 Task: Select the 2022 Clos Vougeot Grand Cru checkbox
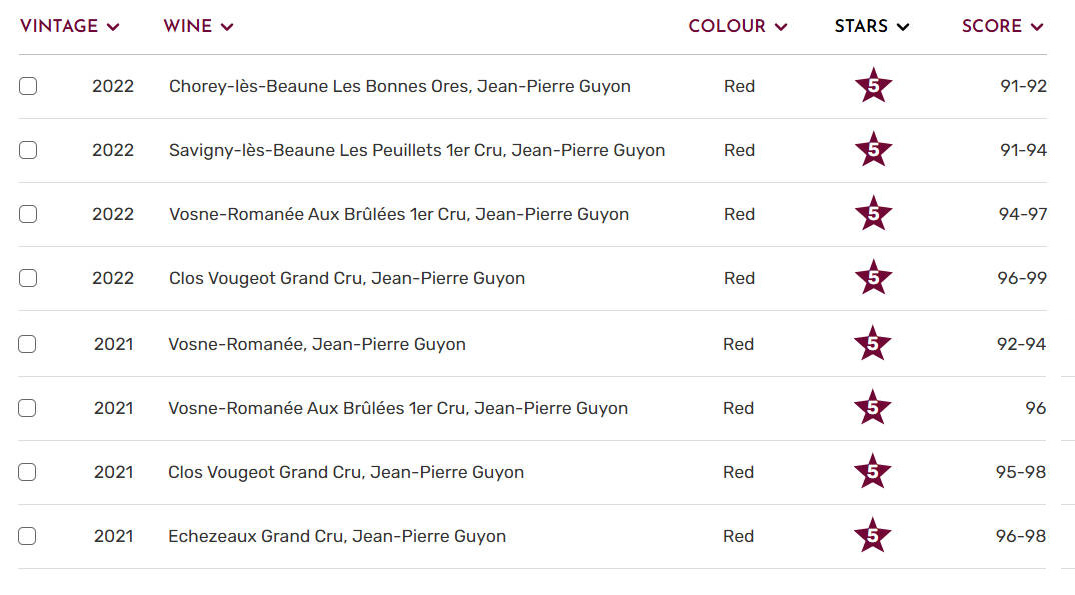coord(28,278)
